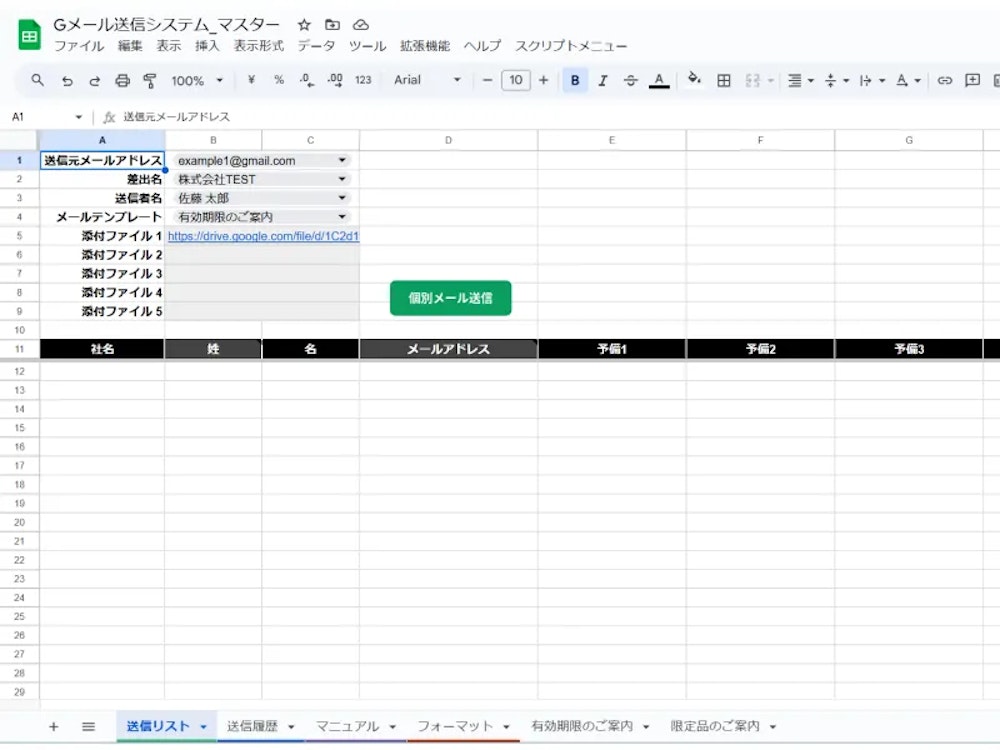Decrease decimal places
The height and width of the screenshot is (750, 1000).
pos(307,80)
